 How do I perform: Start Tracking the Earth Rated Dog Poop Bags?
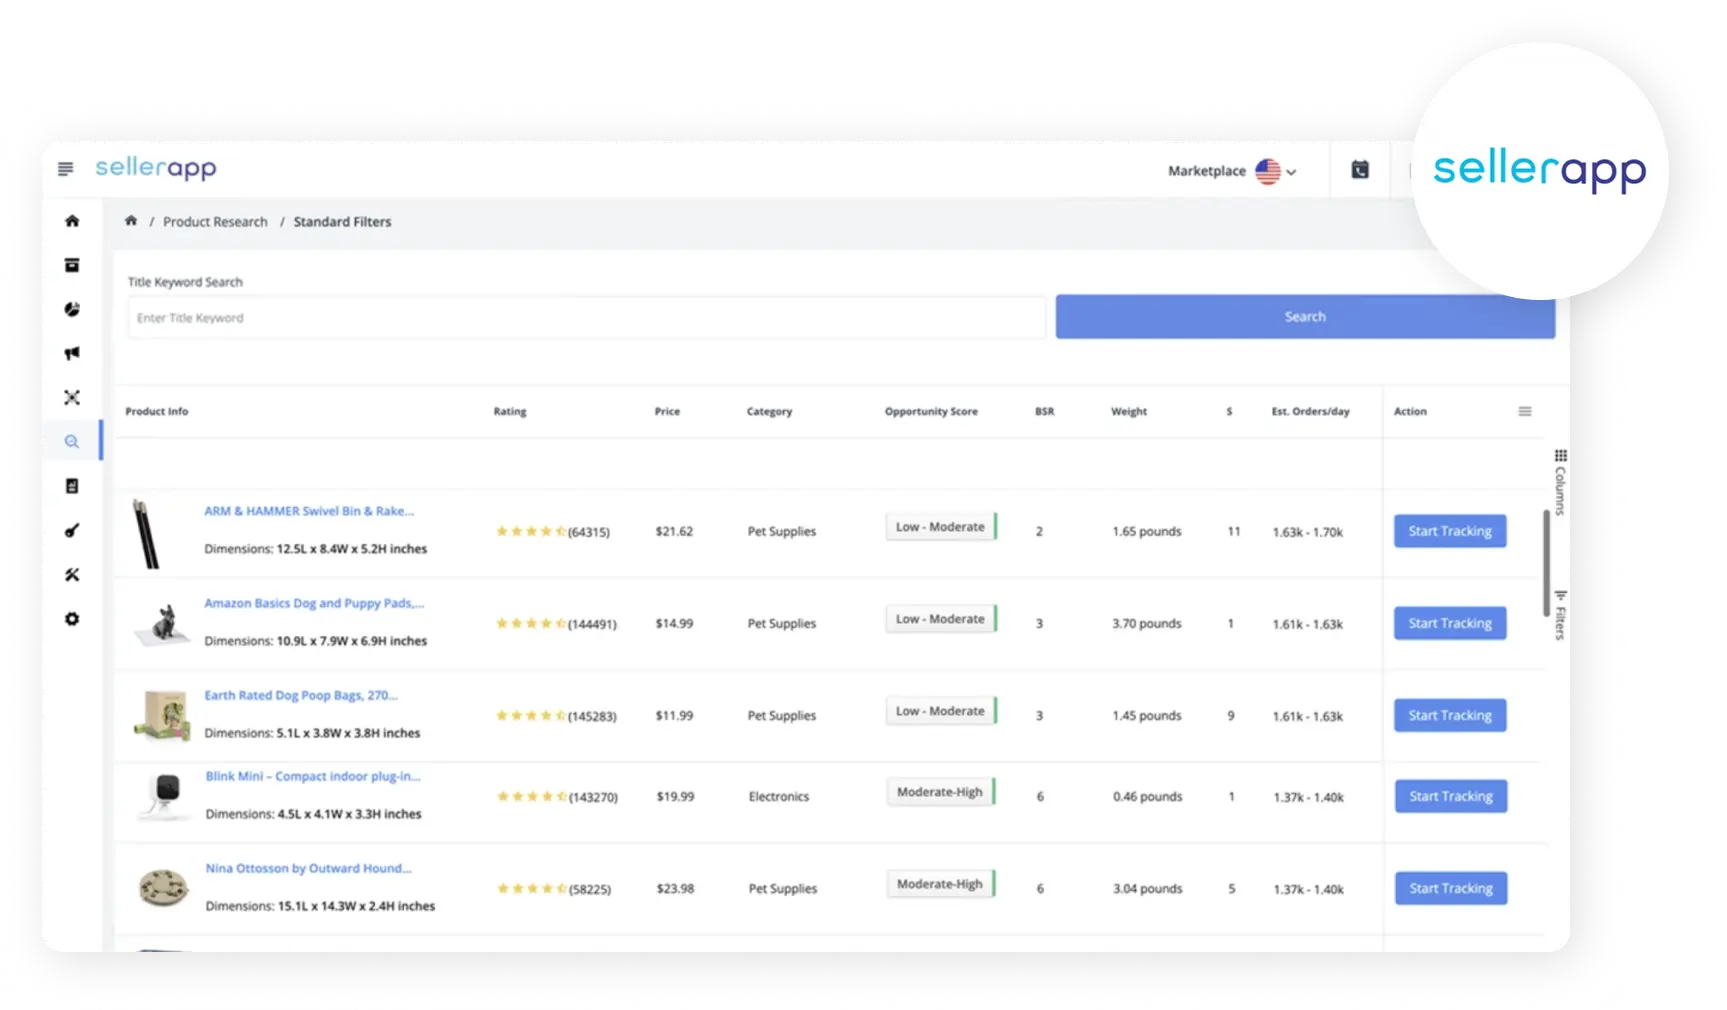click(x=1450, y=715)
